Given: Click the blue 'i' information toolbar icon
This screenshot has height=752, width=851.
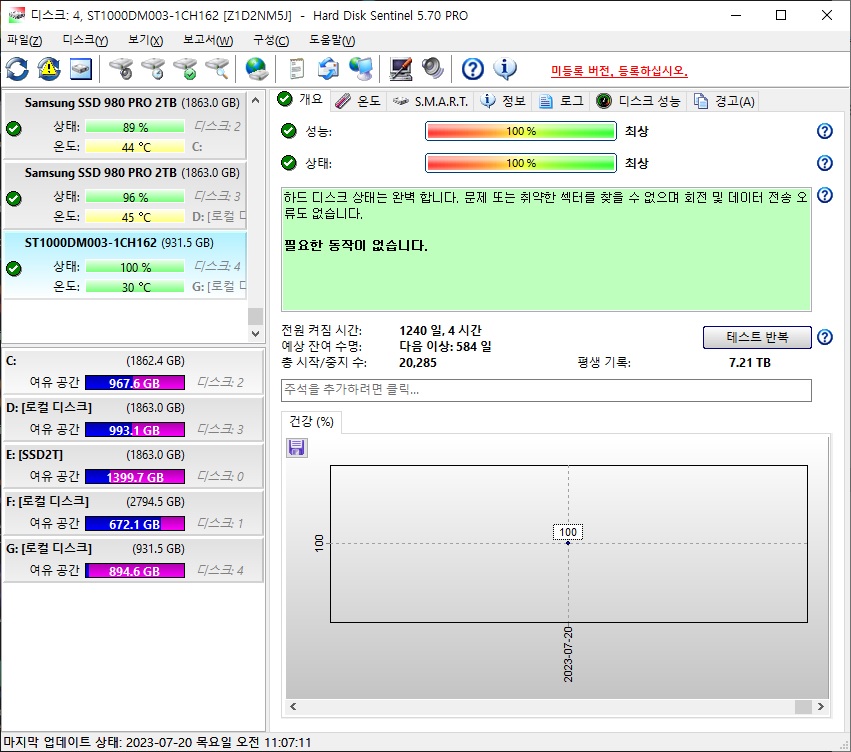Looking at the screenshot, I should [505, 69].
